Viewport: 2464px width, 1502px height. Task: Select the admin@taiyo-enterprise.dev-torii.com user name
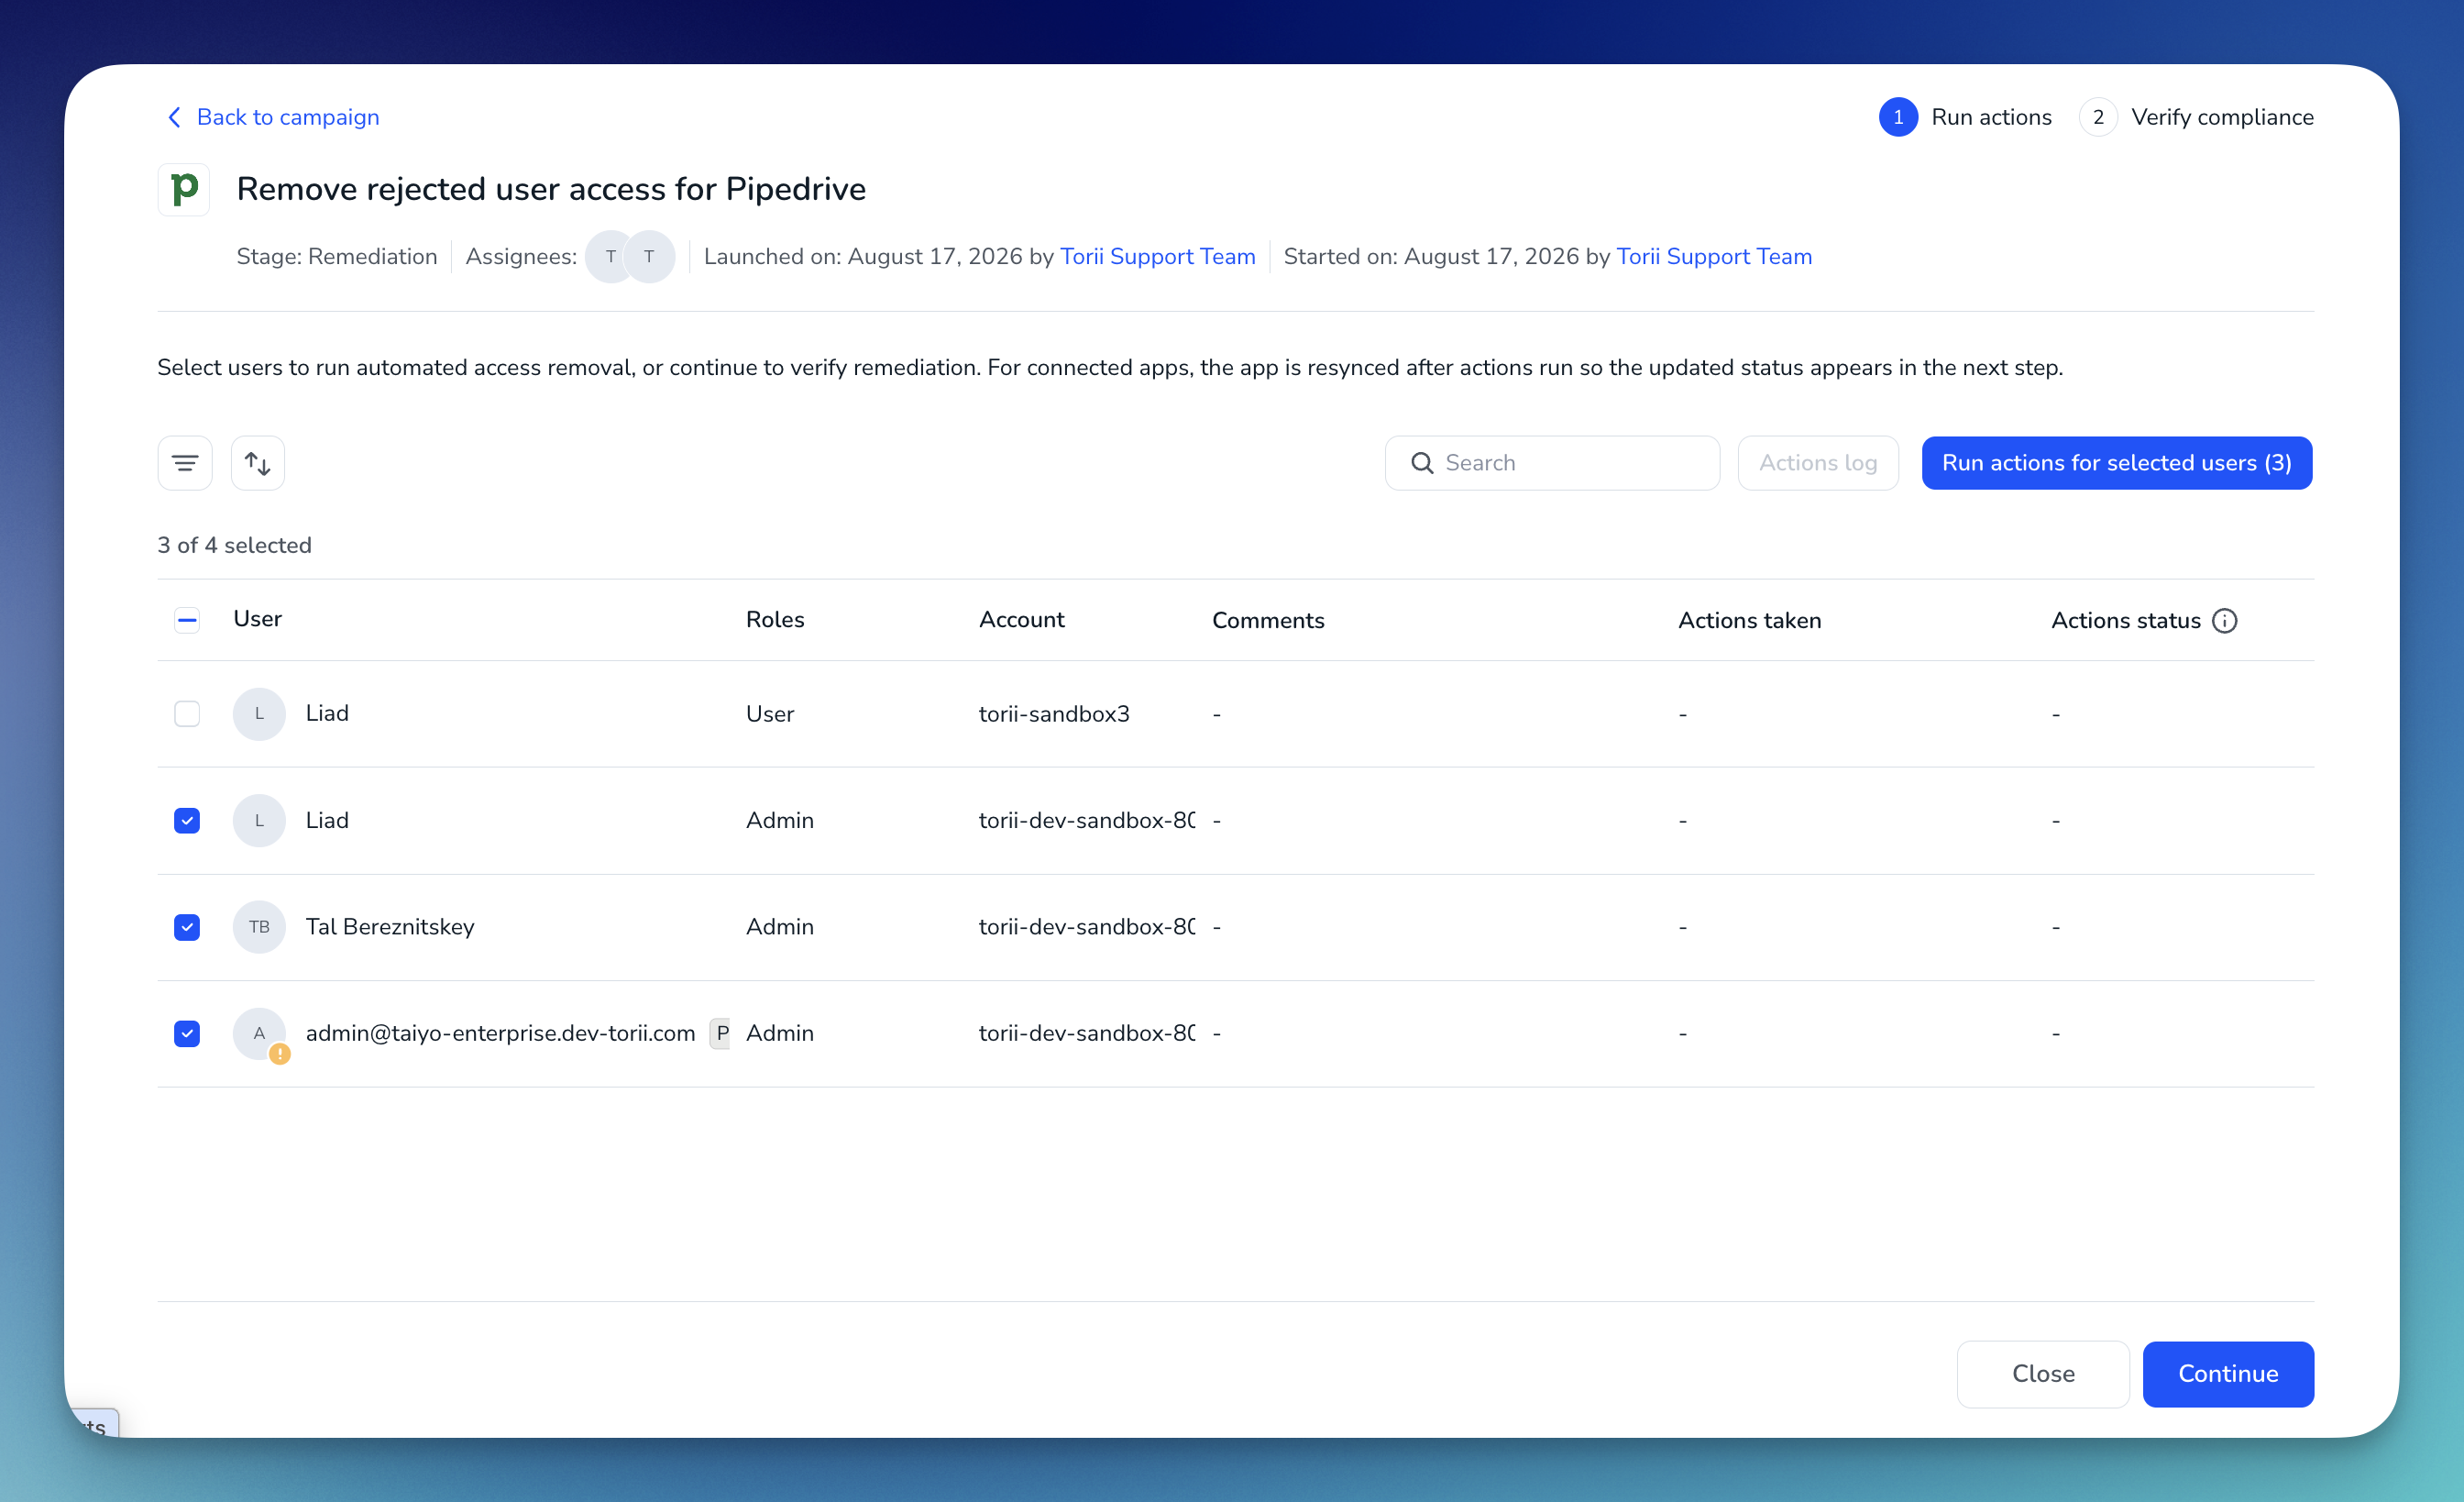(x=500, y=1033)
